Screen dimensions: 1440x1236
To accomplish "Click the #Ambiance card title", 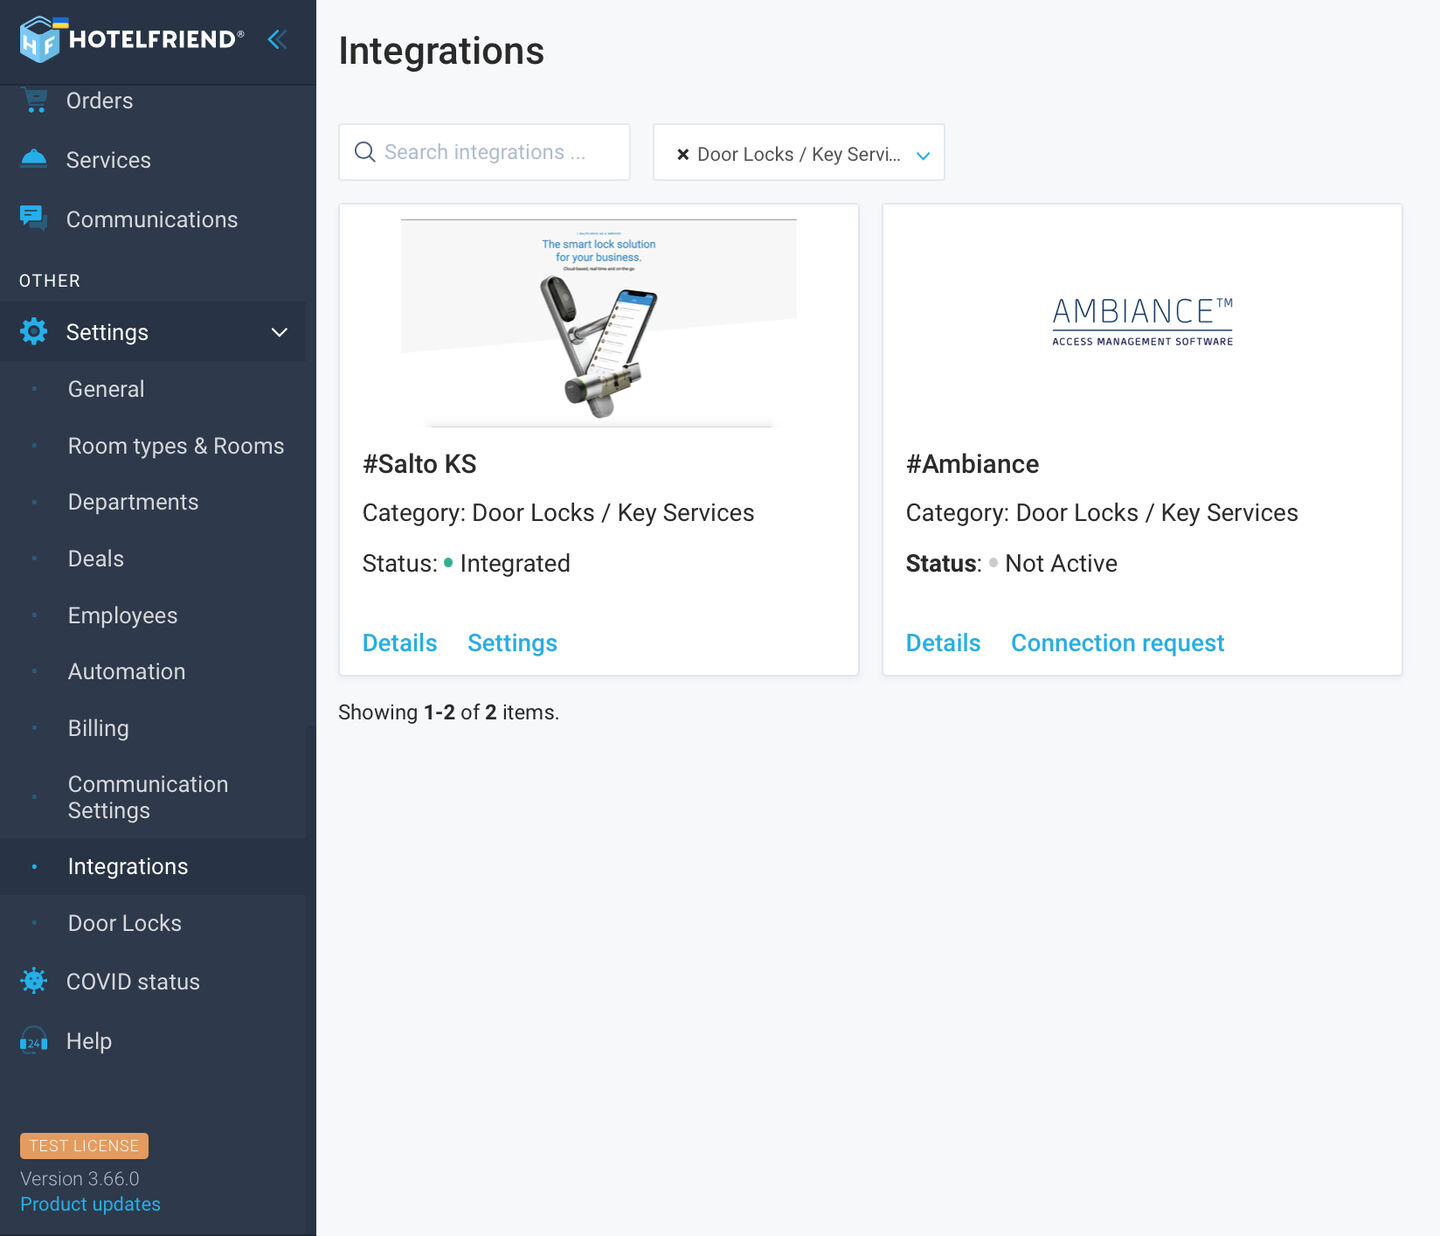I will [972, 464].
